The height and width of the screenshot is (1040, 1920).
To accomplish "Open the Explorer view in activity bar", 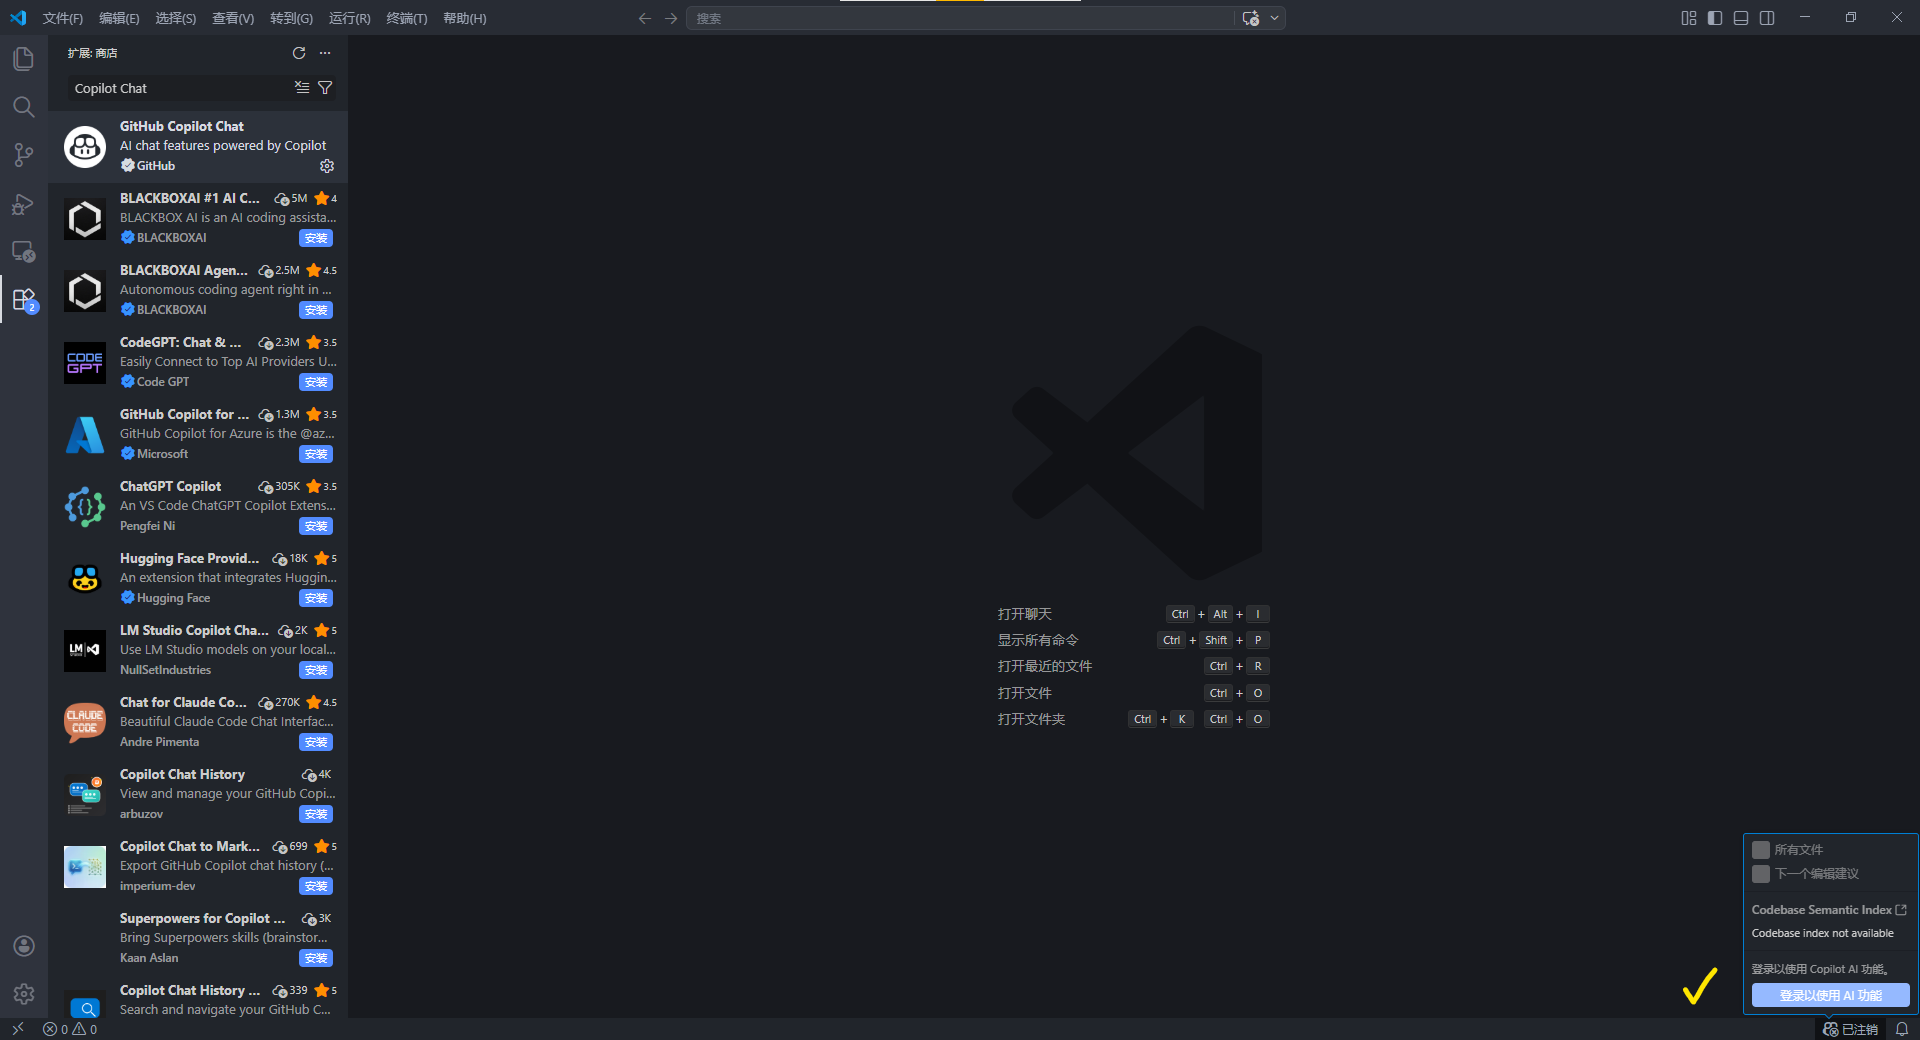I will pyautogui.click(x=24, y=59).
